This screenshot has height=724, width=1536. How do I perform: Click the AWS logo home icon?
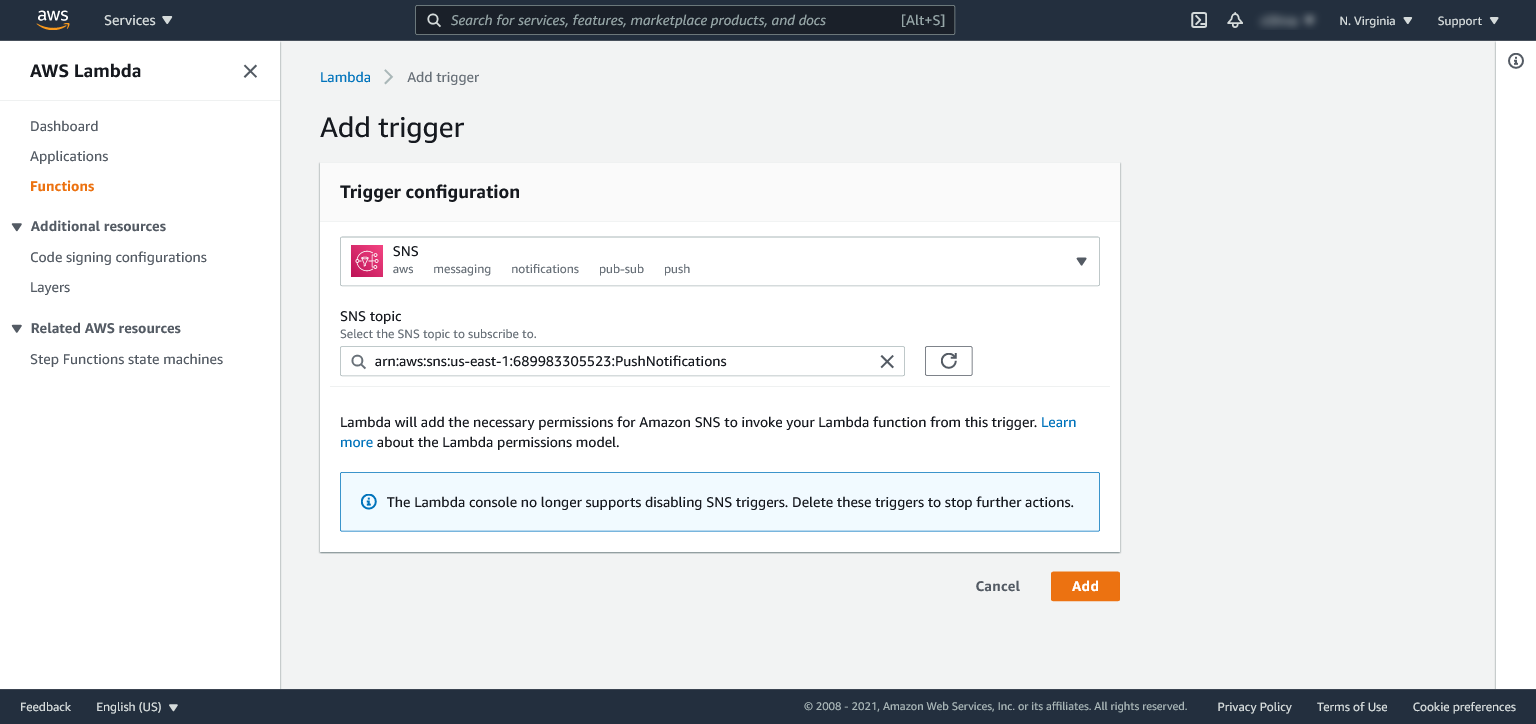(52, 19)
